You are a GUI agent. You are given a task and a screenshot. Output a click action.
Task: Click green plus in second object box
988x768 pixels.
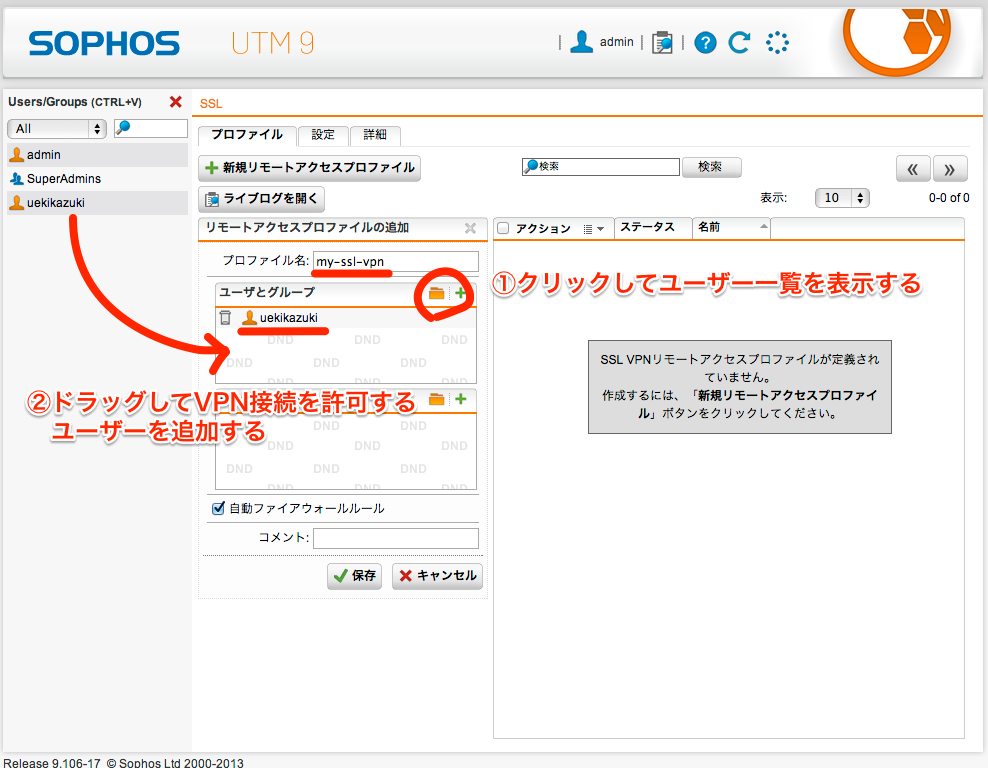461,399
